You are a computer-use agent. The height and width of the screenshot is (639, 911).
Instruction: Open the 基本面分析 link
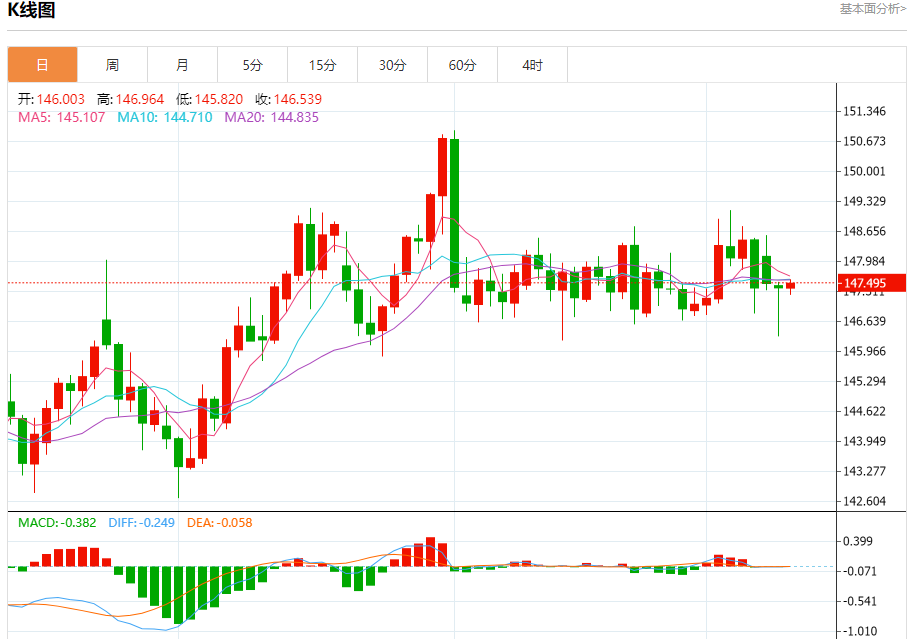pyautogui.click(x=873, y=9)
